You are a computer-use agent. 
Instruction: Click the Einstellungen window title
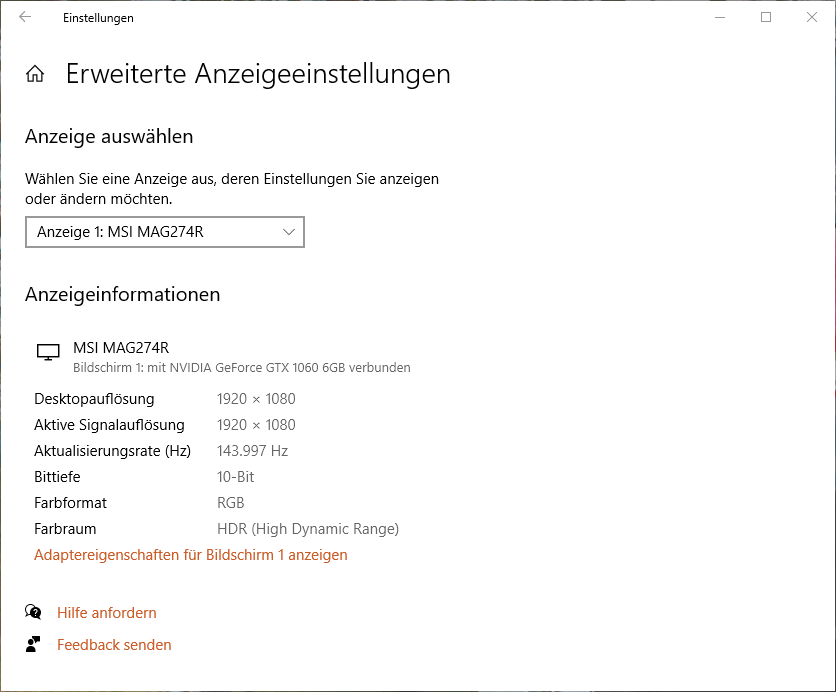click(98, 18)
